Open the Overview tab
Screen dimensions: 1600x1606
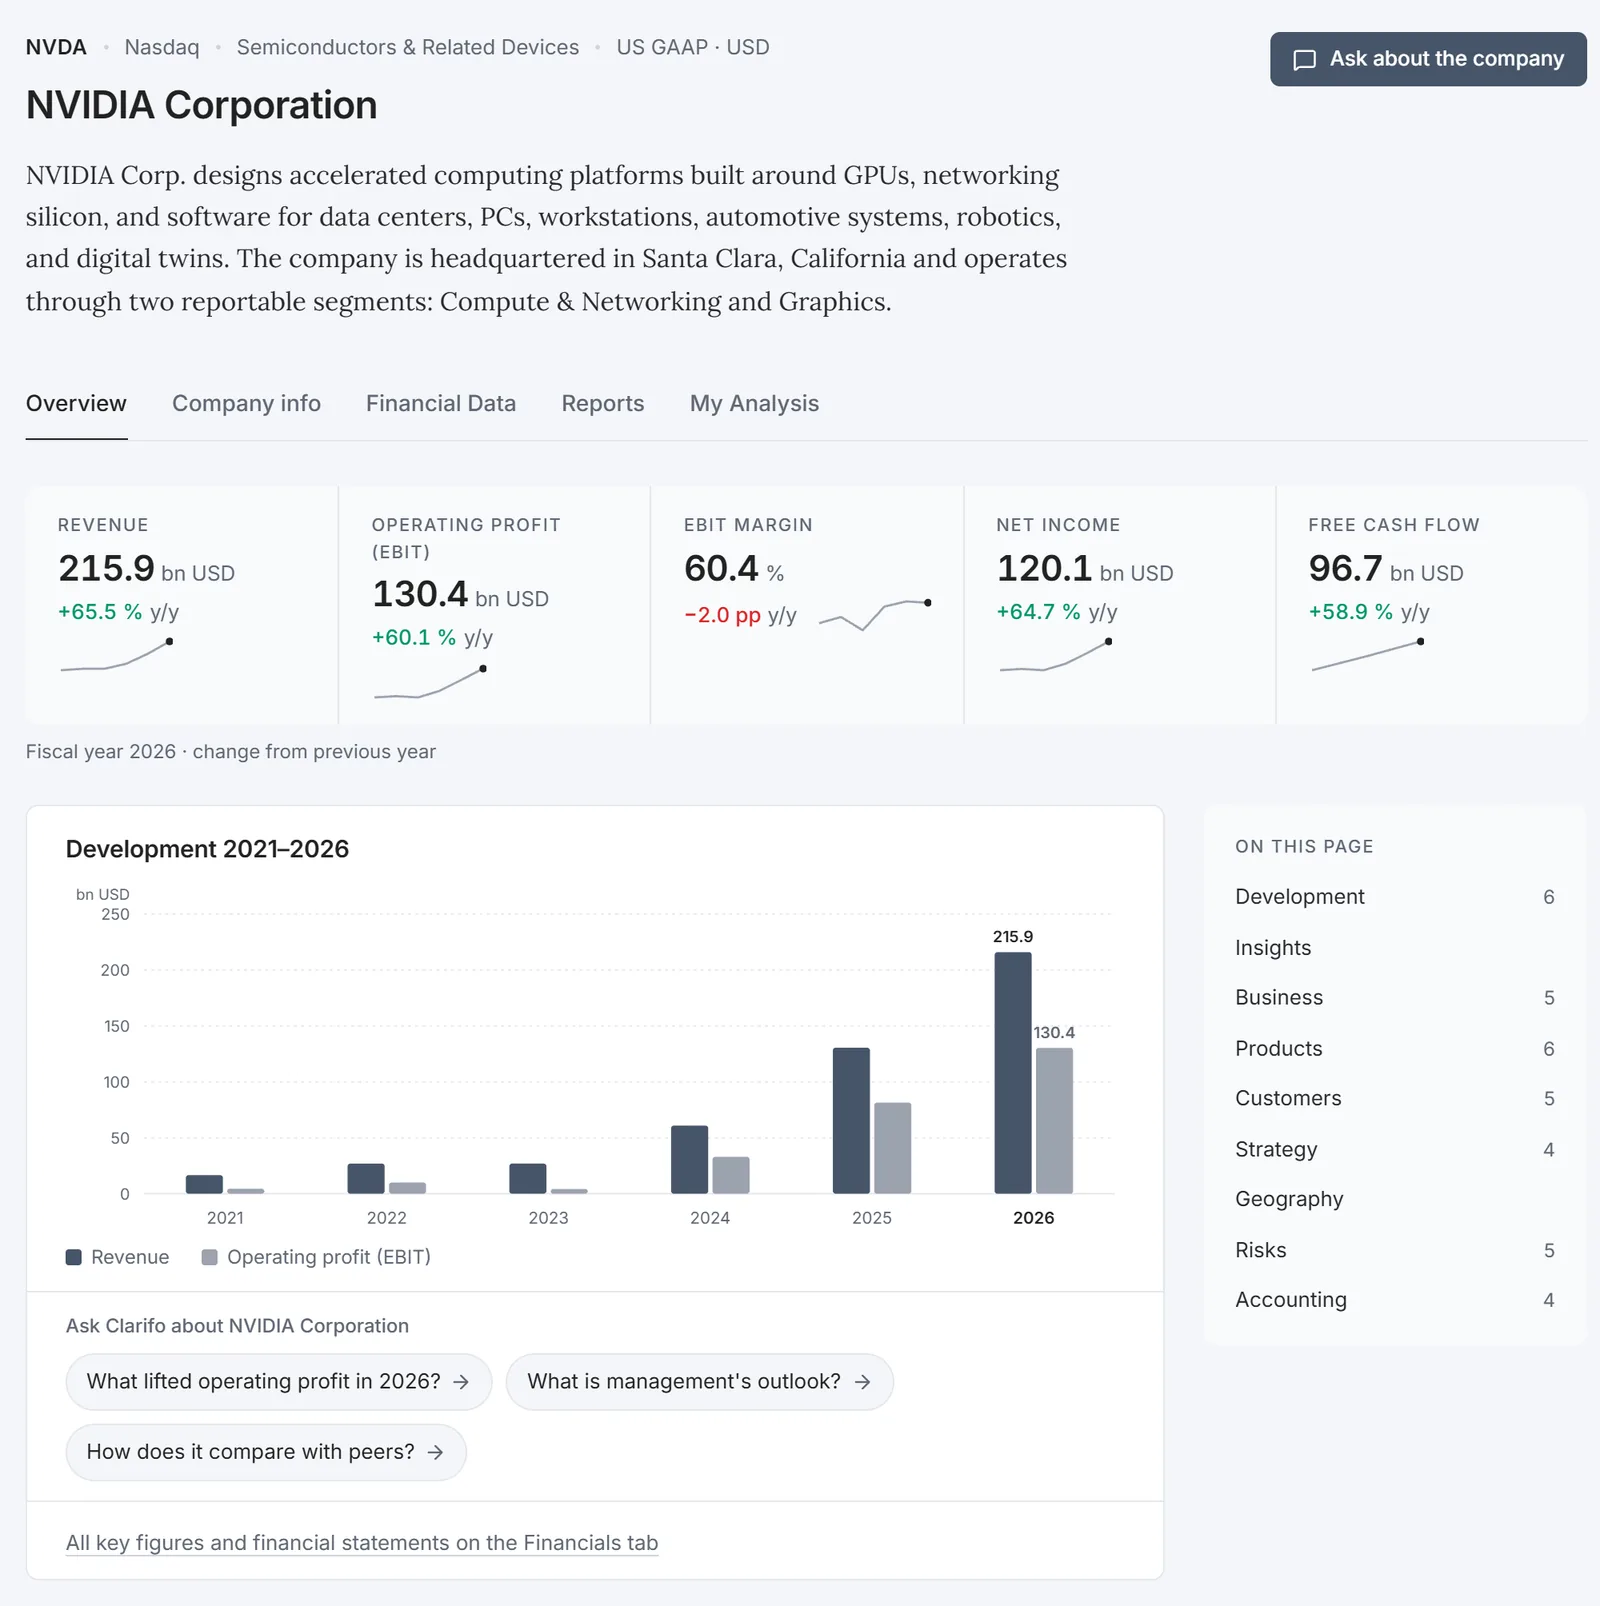(76, 404)
